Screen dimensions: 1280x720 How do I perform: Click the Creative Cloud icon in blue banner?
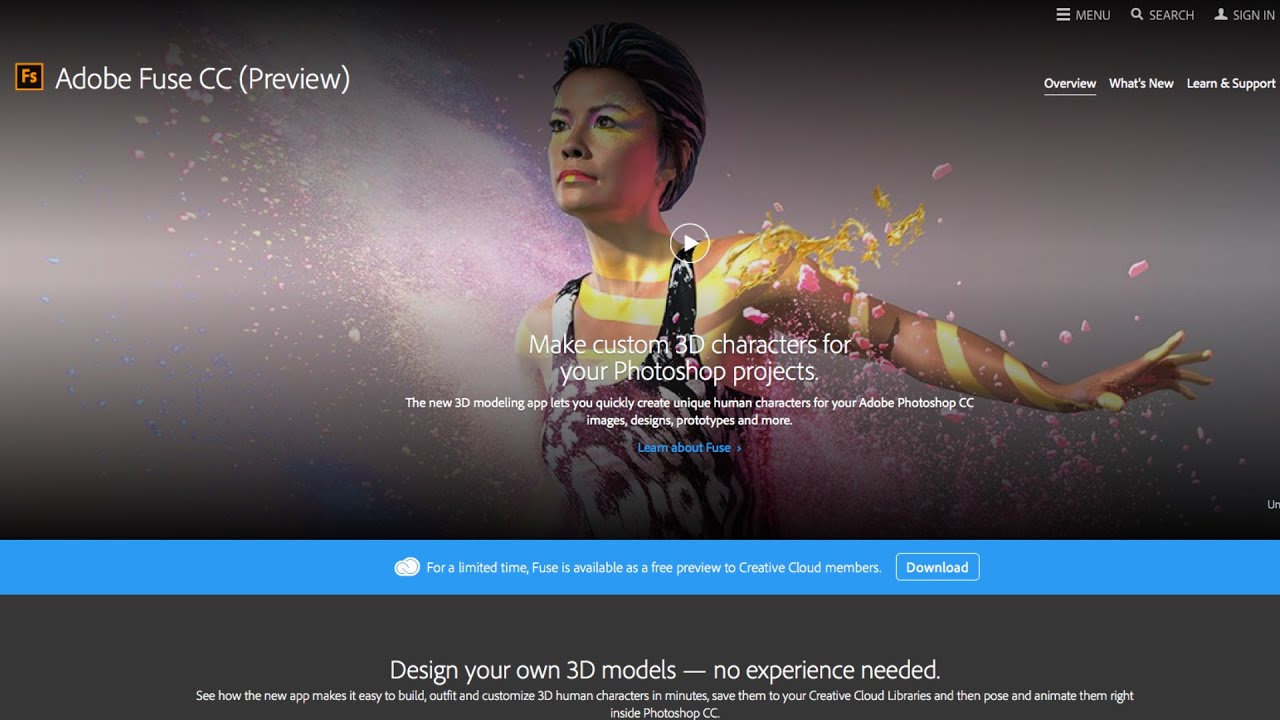coord(407,567)
